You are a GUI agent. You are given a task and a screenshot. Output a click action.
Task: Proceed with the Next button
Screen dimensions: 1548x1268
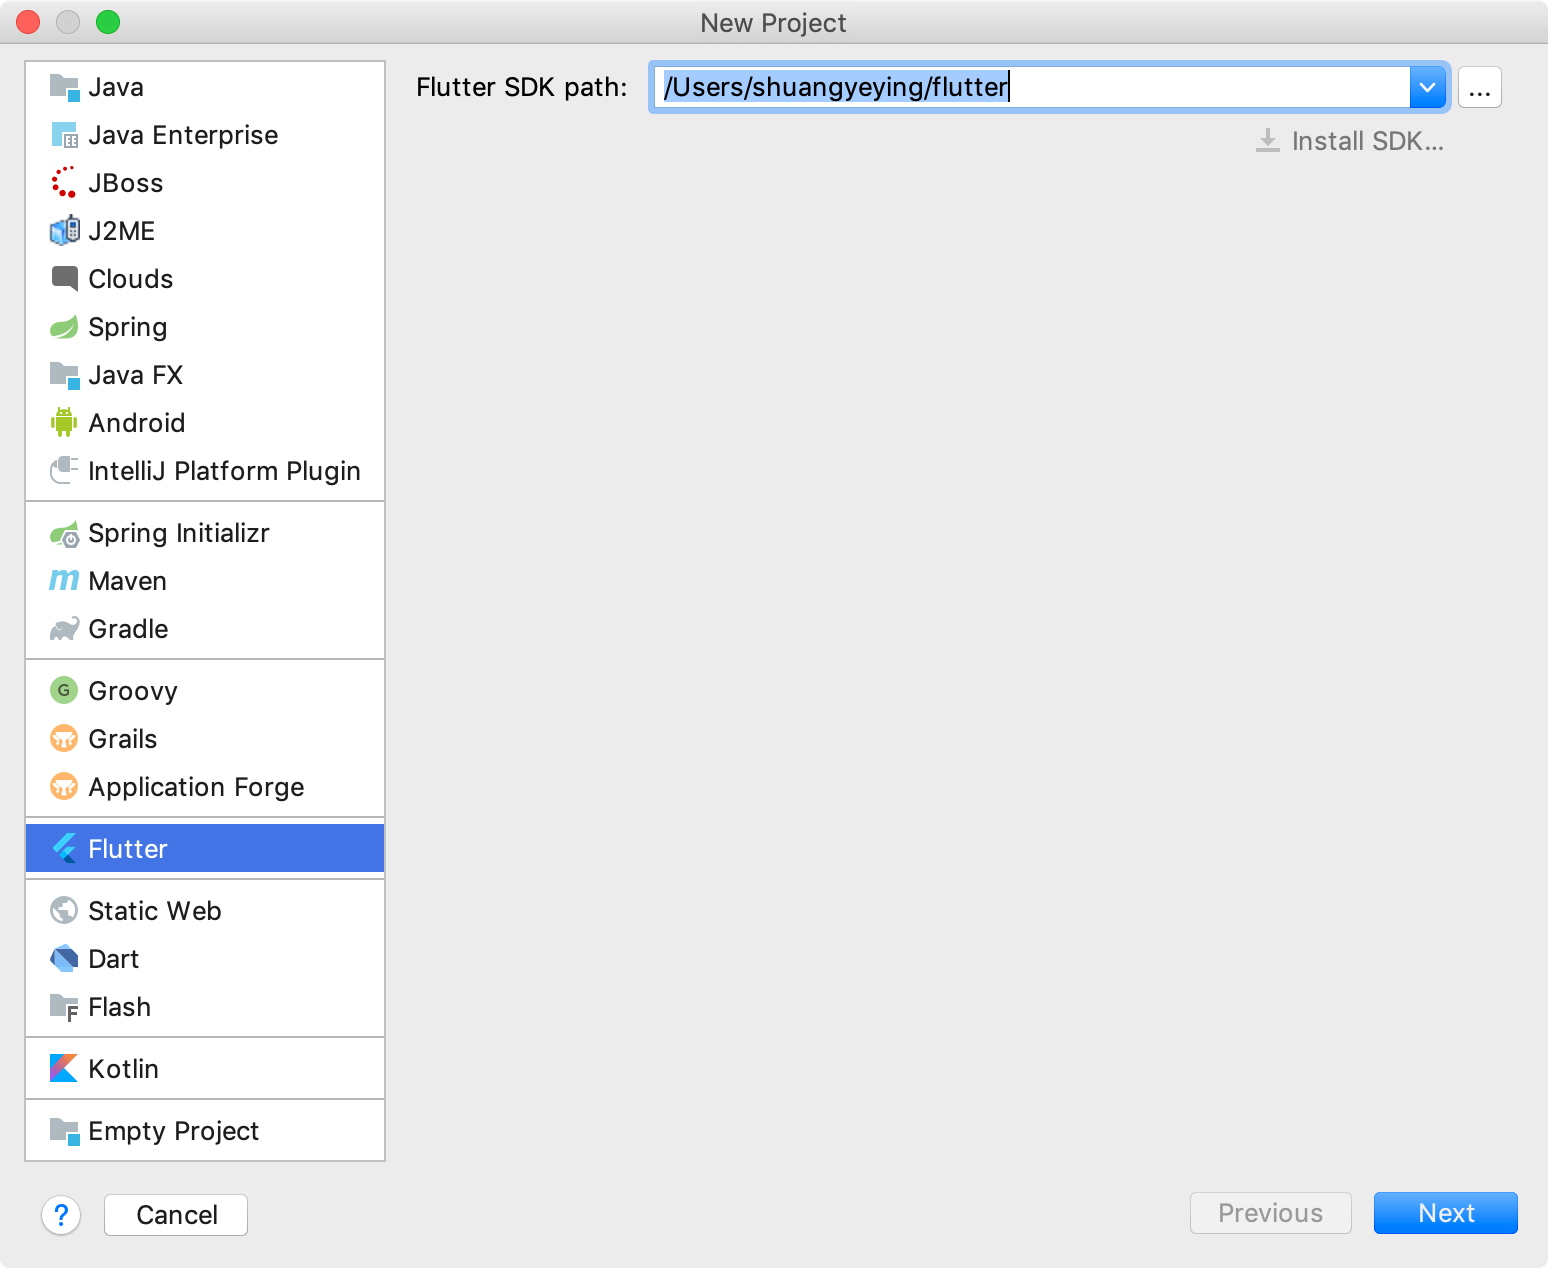click(x=1445, y=1213)
